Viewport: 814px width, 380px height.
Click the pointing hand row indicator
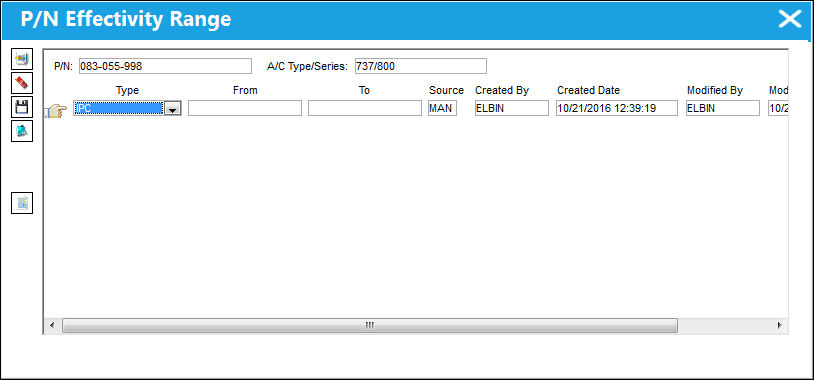pyautogui.click(x=56, y=110)
